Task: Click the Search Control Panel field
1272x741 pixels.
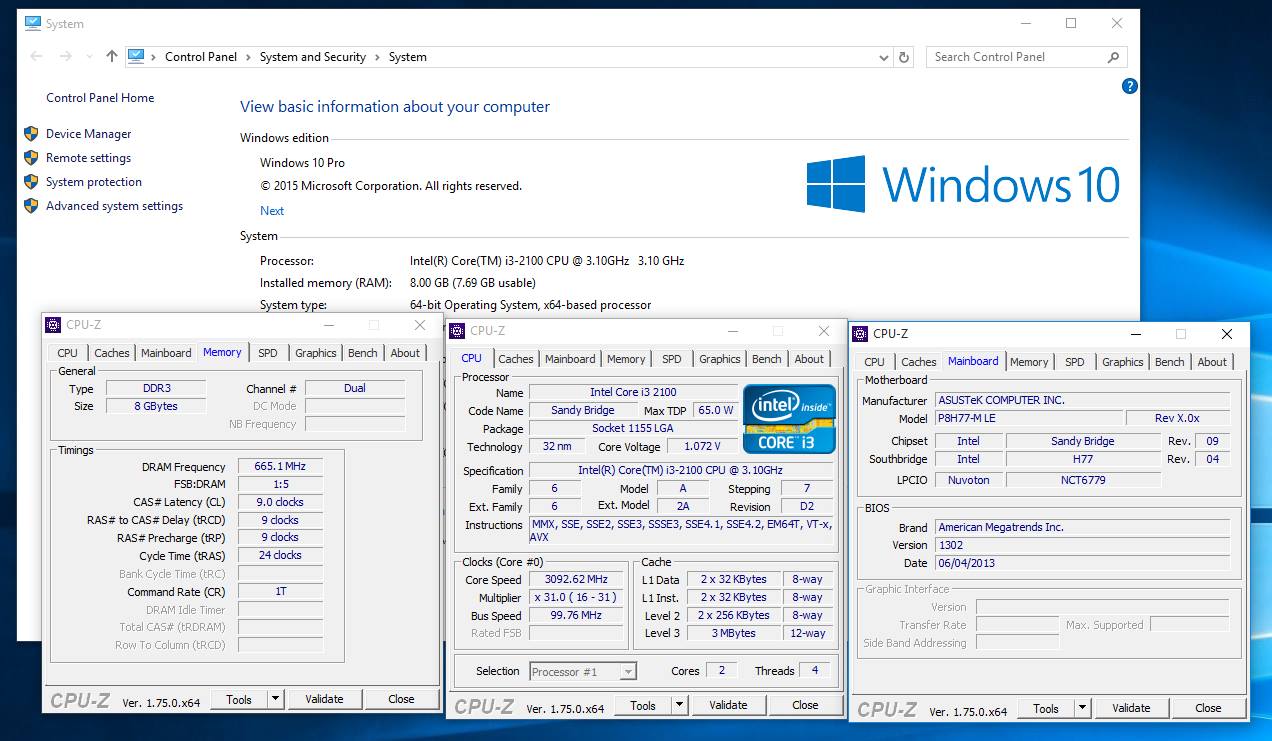Action: pos(1015,57)
